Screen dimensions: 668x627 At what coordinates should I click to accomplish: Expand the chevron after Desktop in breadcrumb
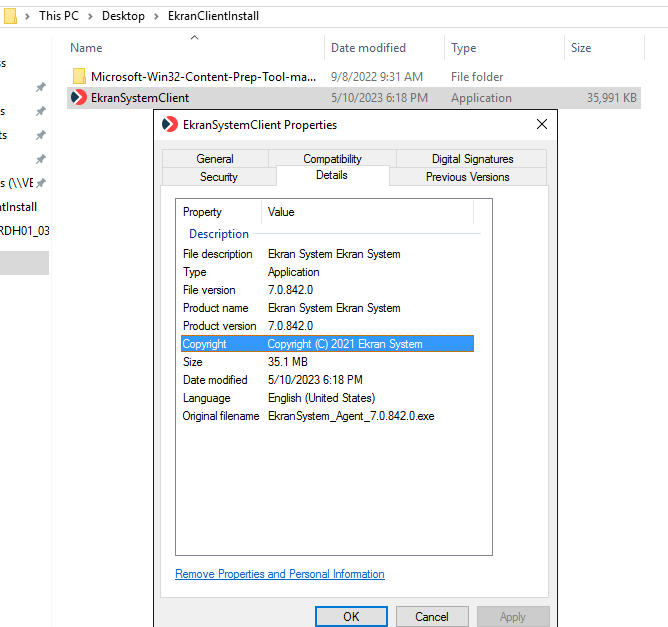coord(154,16)
